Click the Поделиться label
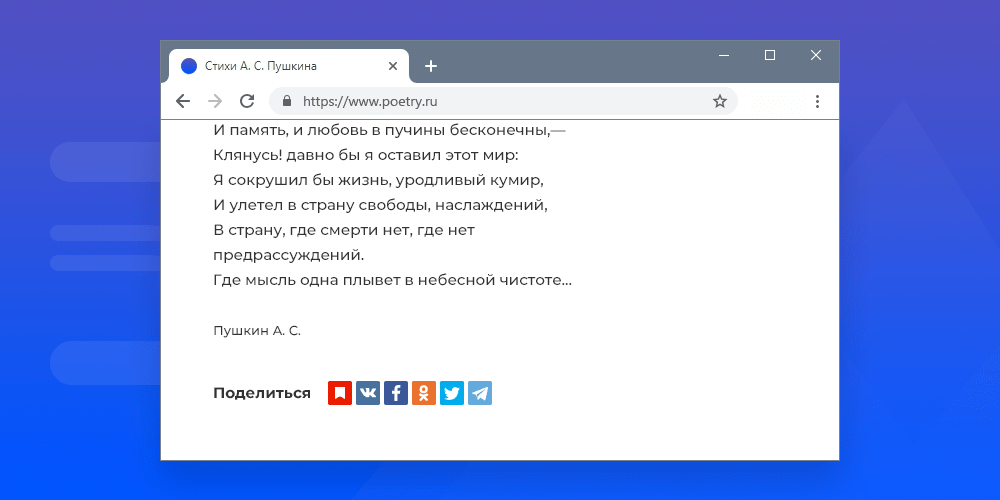This screenshot has height=500, width=1000. coord(262,393)
